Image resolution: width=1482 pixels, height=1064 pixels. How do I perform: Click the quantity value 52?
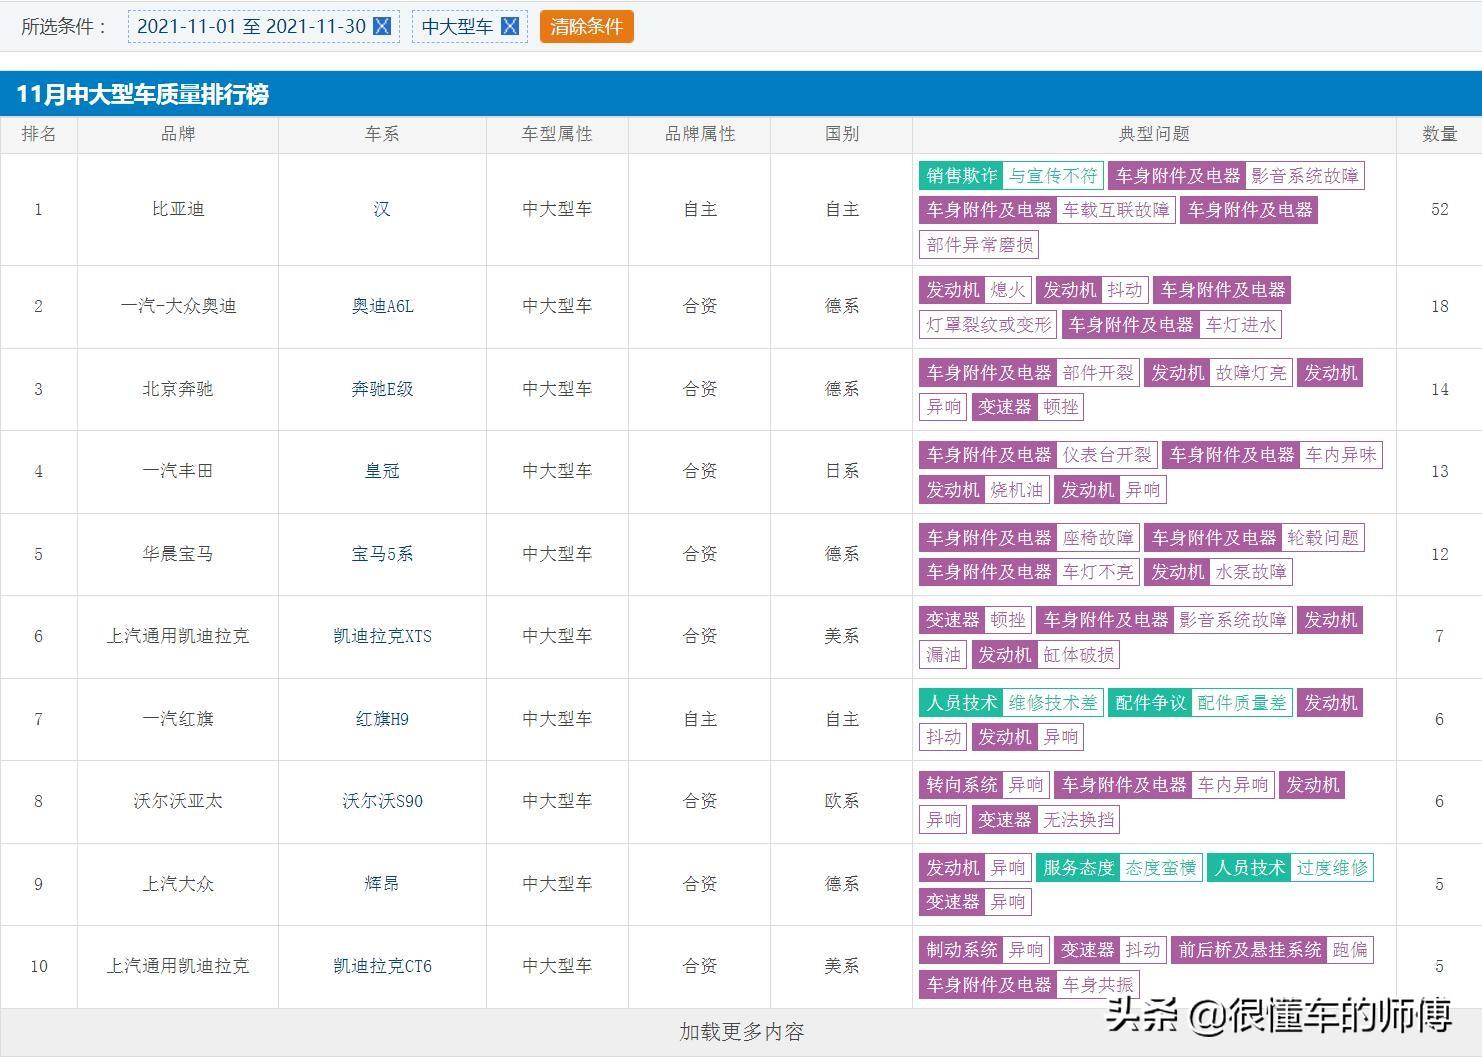click(x=1440, y=209)
